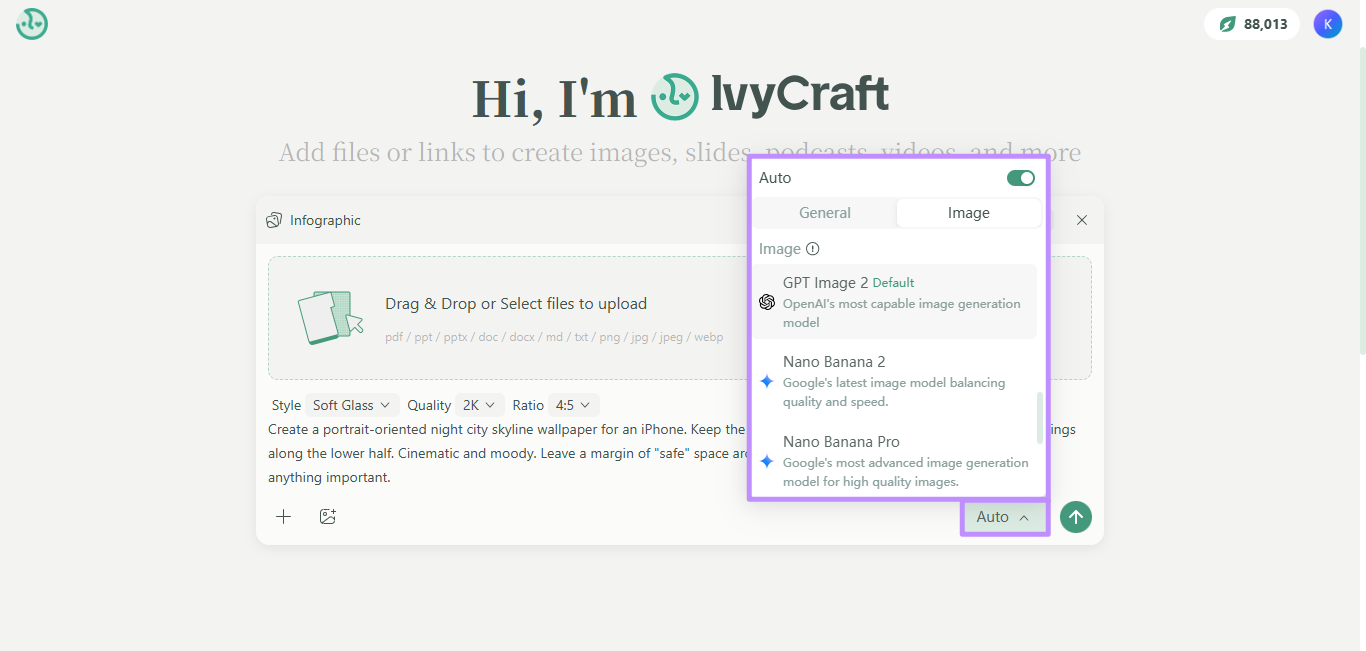Open the user avatar K menu
The width and height of the screenshot is (1366, 651).
(1327, 24)
